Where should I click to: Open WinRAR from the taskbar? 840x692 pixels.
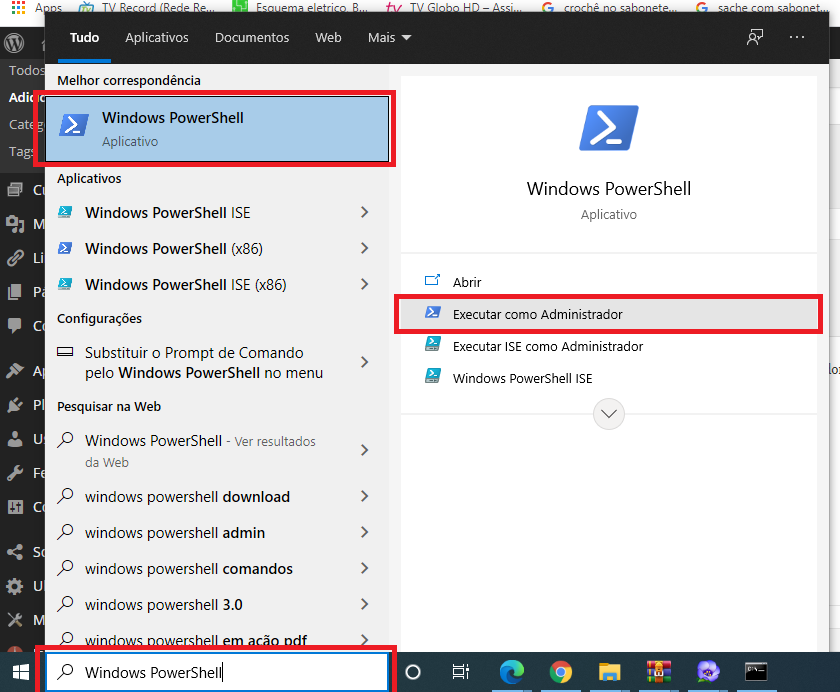coord(658,672)
